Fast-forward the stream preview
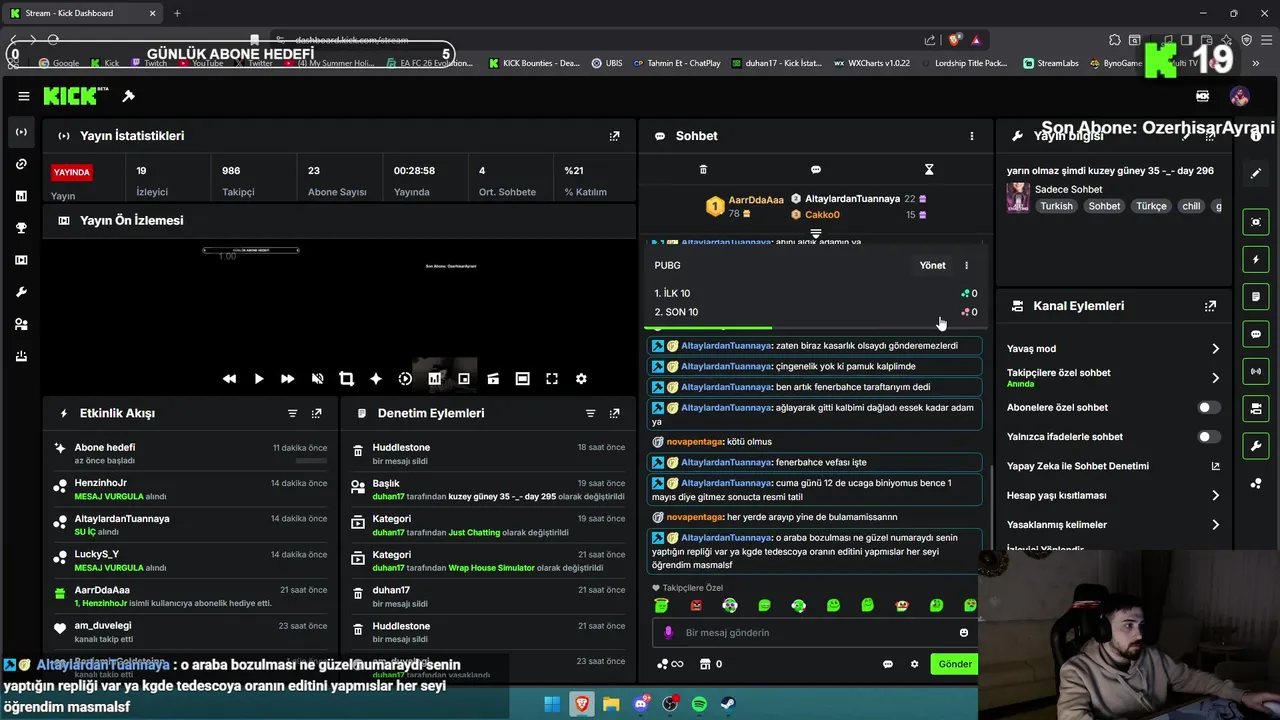1280x720 pixels. [x=288, y=379]
